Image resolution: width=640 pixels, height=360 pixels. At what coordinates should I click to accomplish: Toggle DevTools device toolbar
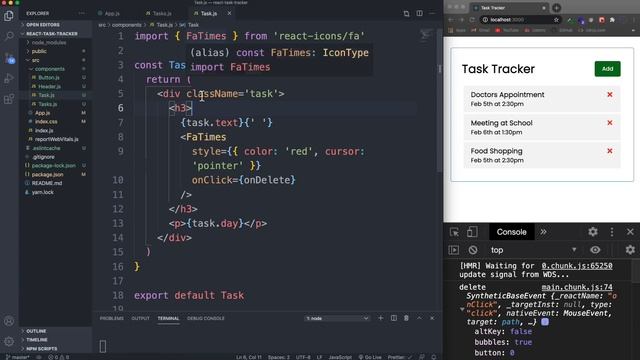[x=472, y=232]
